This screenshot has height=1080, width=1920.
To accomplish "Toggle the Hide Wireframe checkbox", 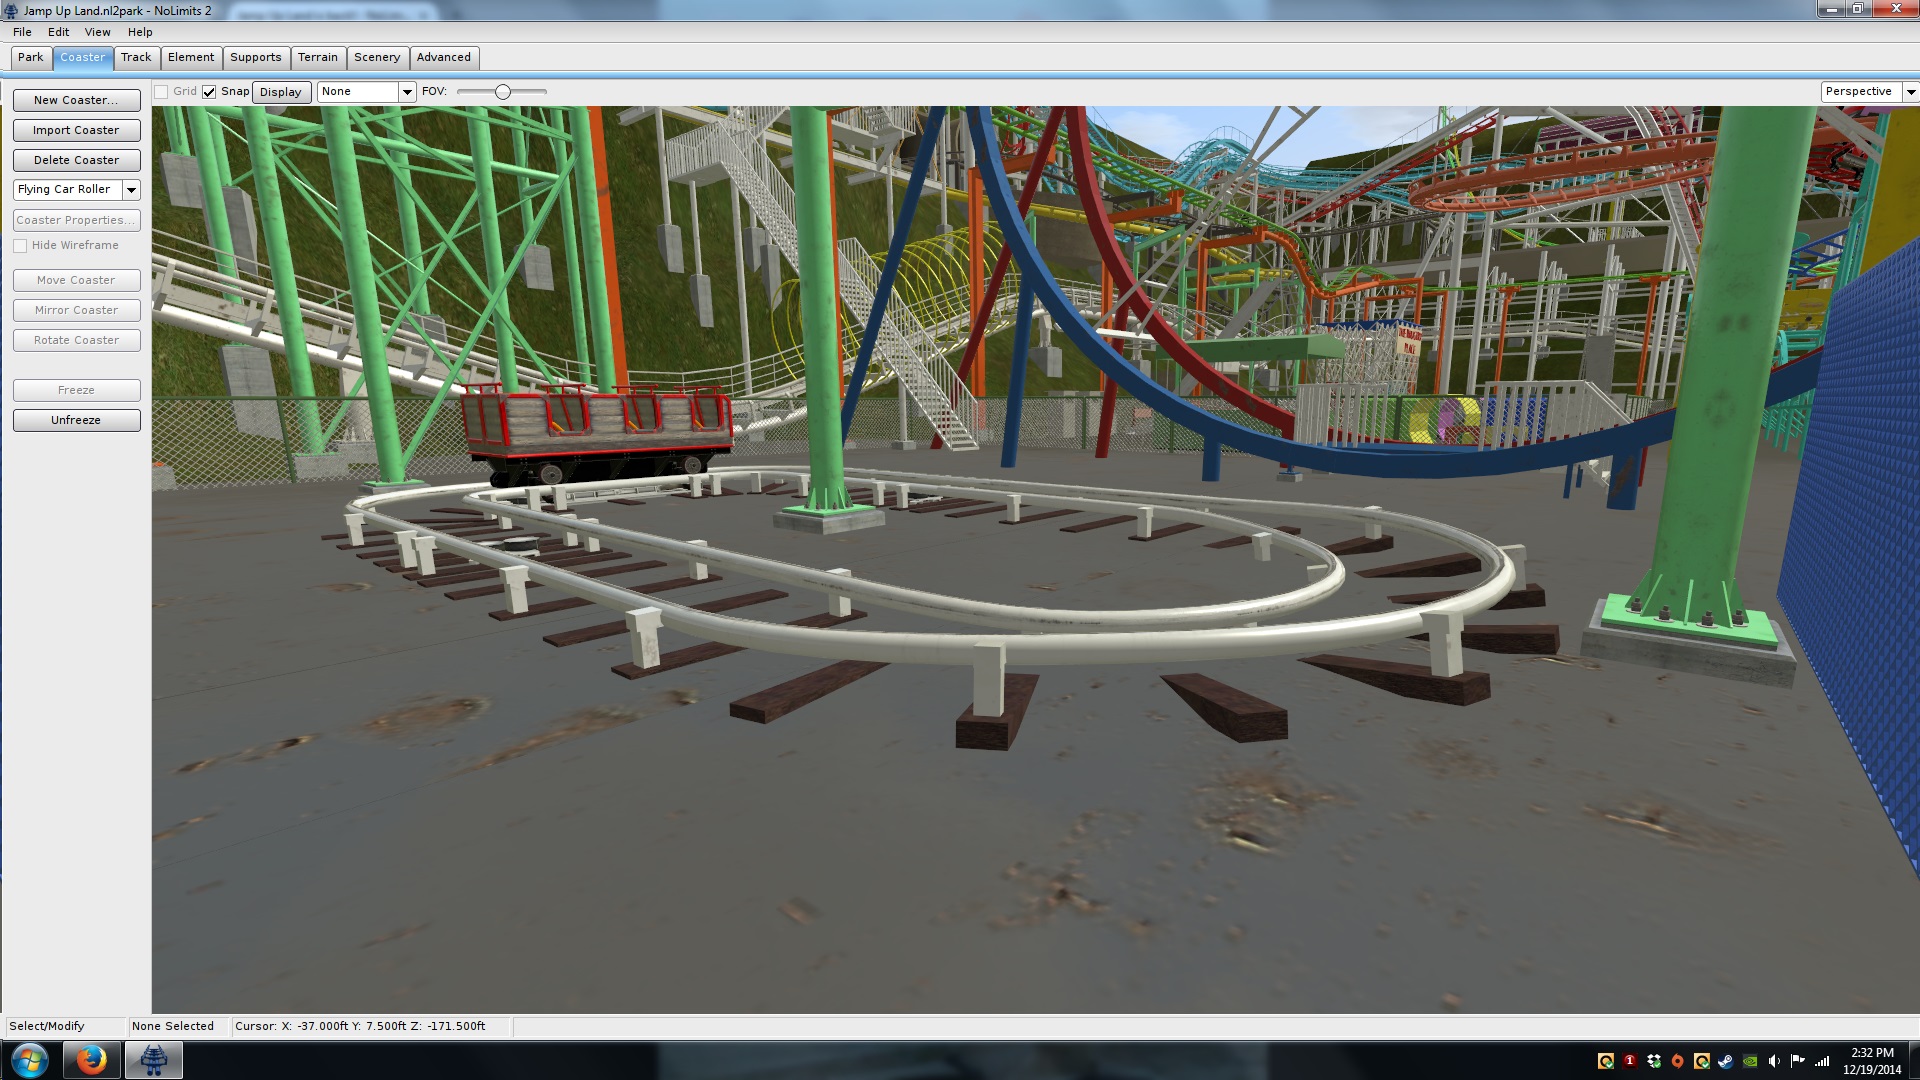I will pos(20,246).
